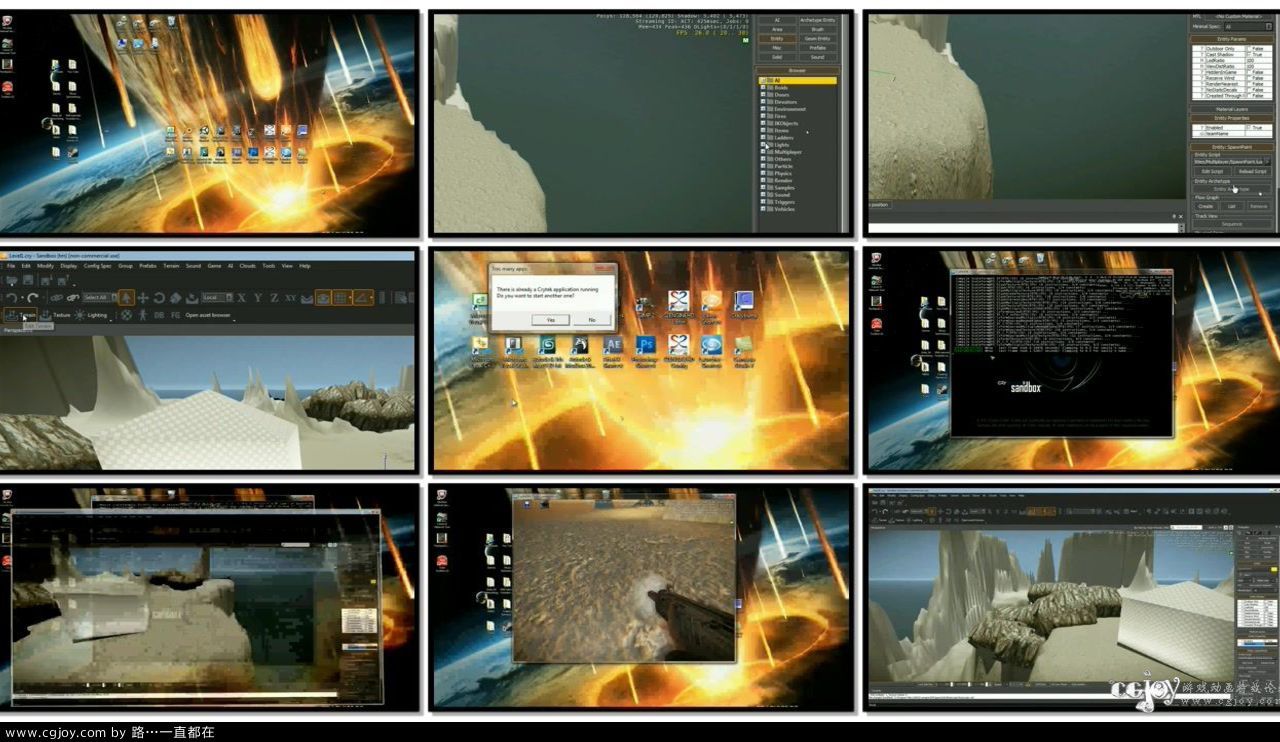Toggle the RenderNearest checkbox
1280x742 pixels.
1249,84
